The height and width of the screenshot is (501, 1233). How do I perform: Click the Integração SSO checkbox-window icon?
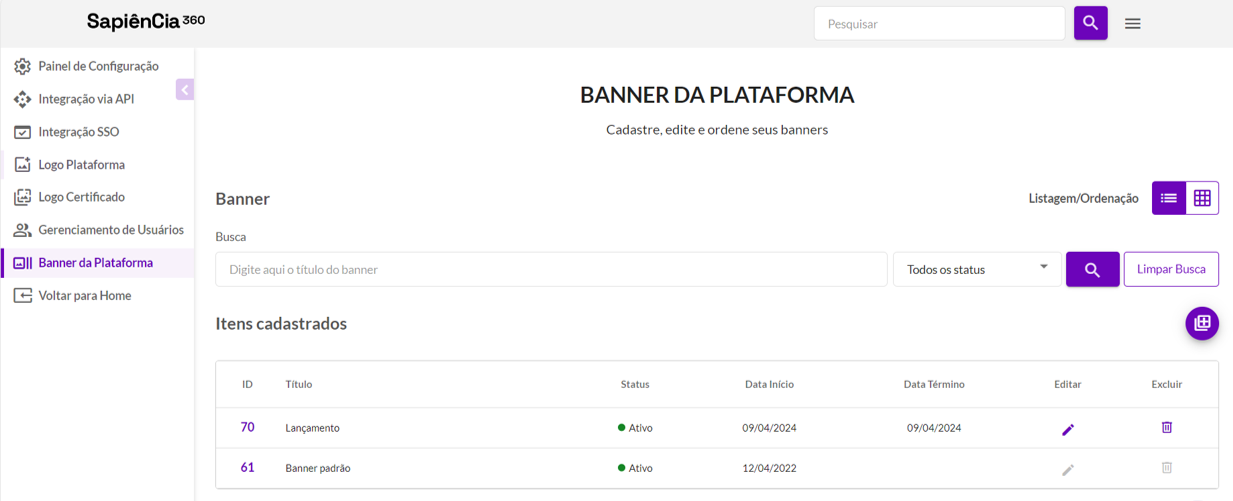point(22,132)
